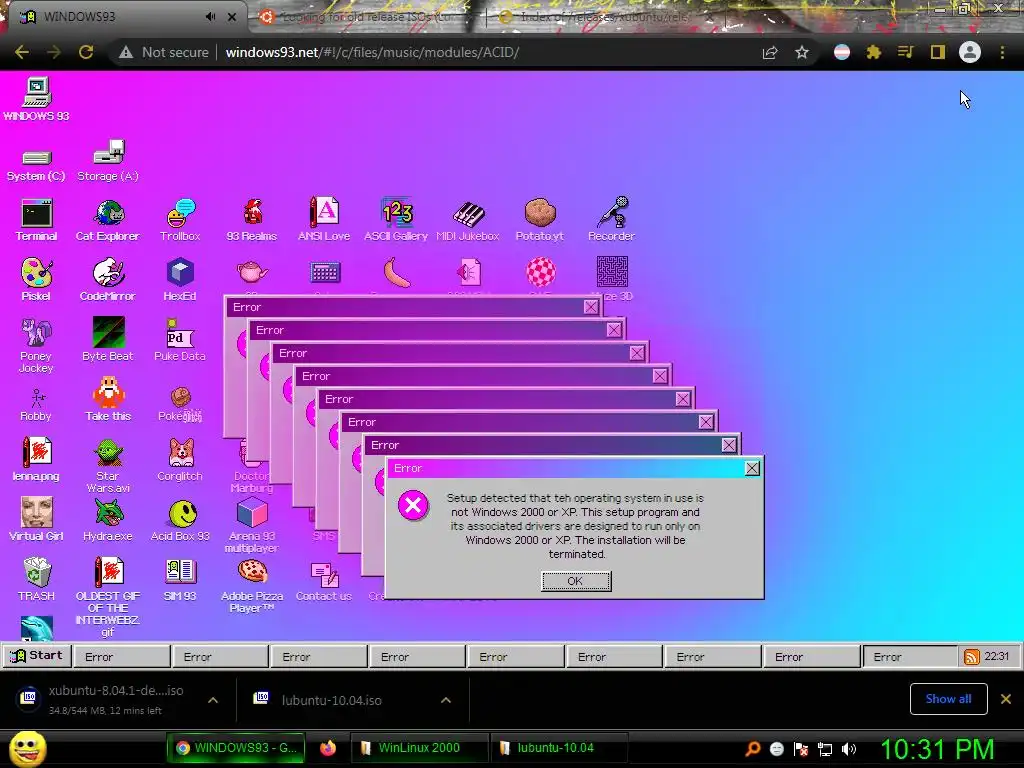The height and width of the screenshot is (768, 1024).
Task: Open ANSI Love icon
Action: pyautogui.click(x=324, y=220)
